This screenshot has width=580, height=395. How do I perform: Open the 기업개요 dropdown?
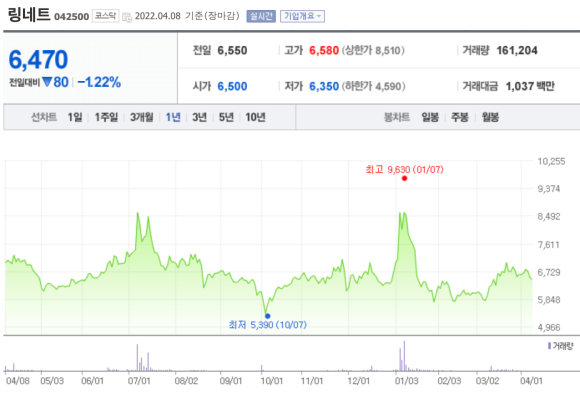pyautogui.click(x=302, y=16)
